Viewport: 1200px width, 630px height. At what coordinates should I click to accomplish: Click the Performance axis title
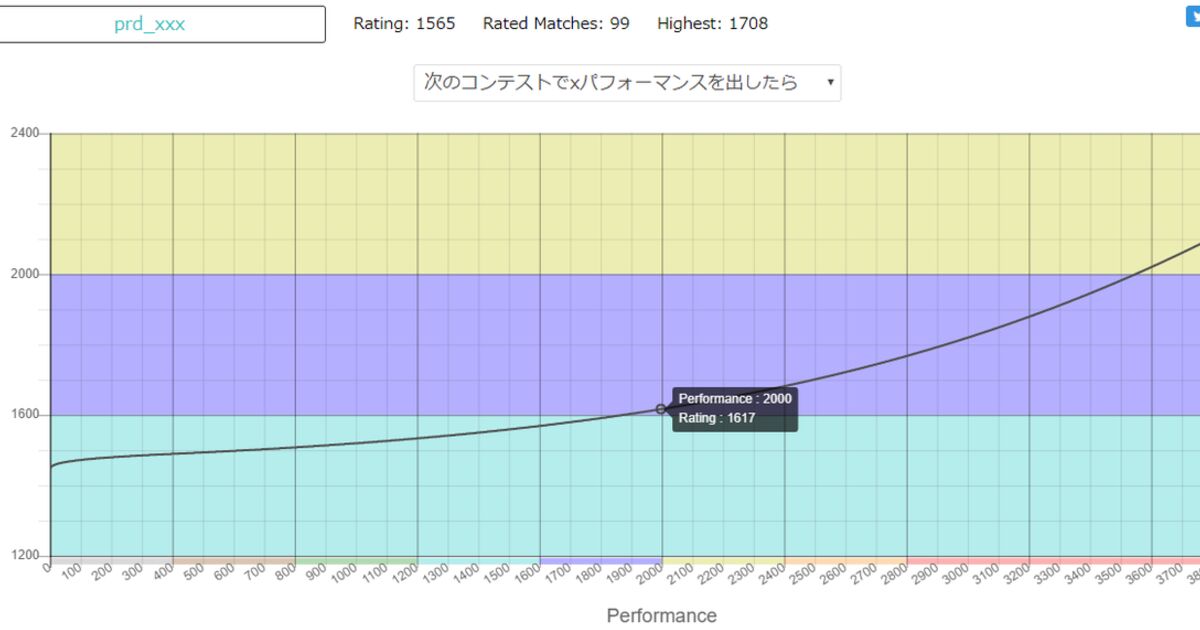[662, 615]
